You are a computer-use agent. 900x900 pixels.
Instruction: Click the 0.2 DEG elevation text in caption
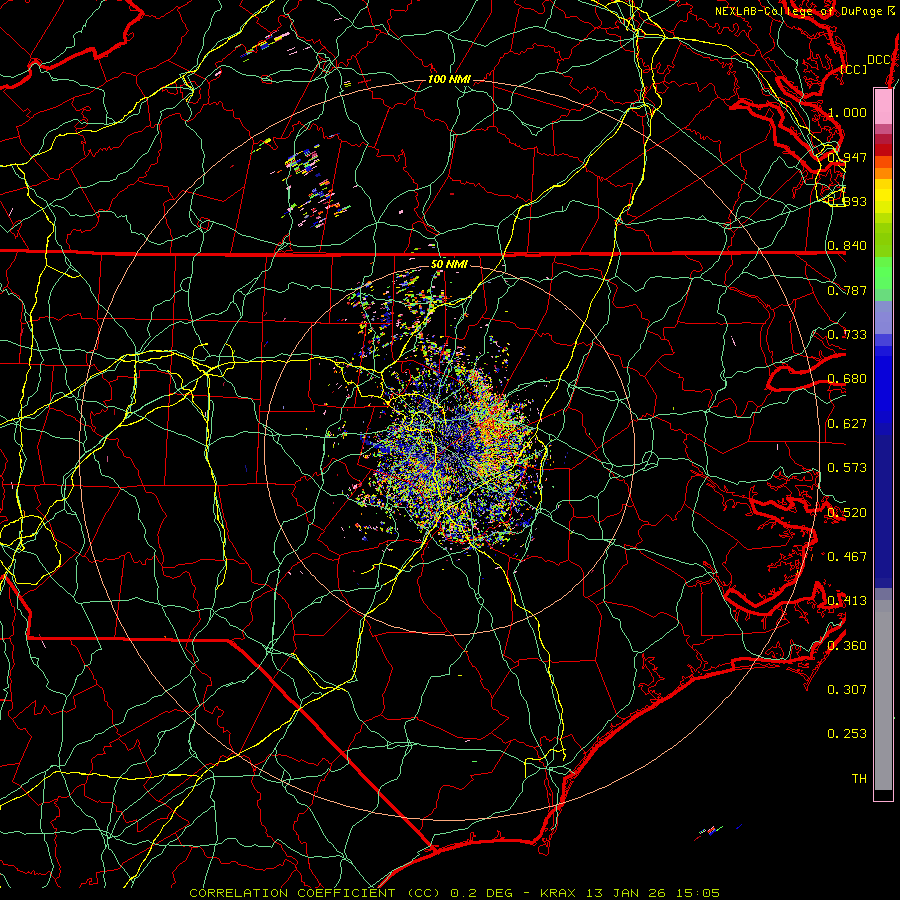[x=482, y=893]
